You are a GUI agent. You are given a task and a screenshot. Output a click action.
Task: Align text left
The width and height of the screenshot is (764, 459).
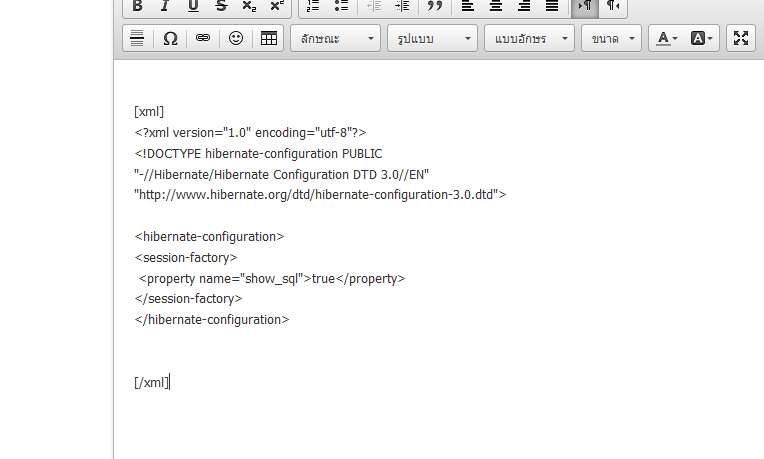[467, 6]
